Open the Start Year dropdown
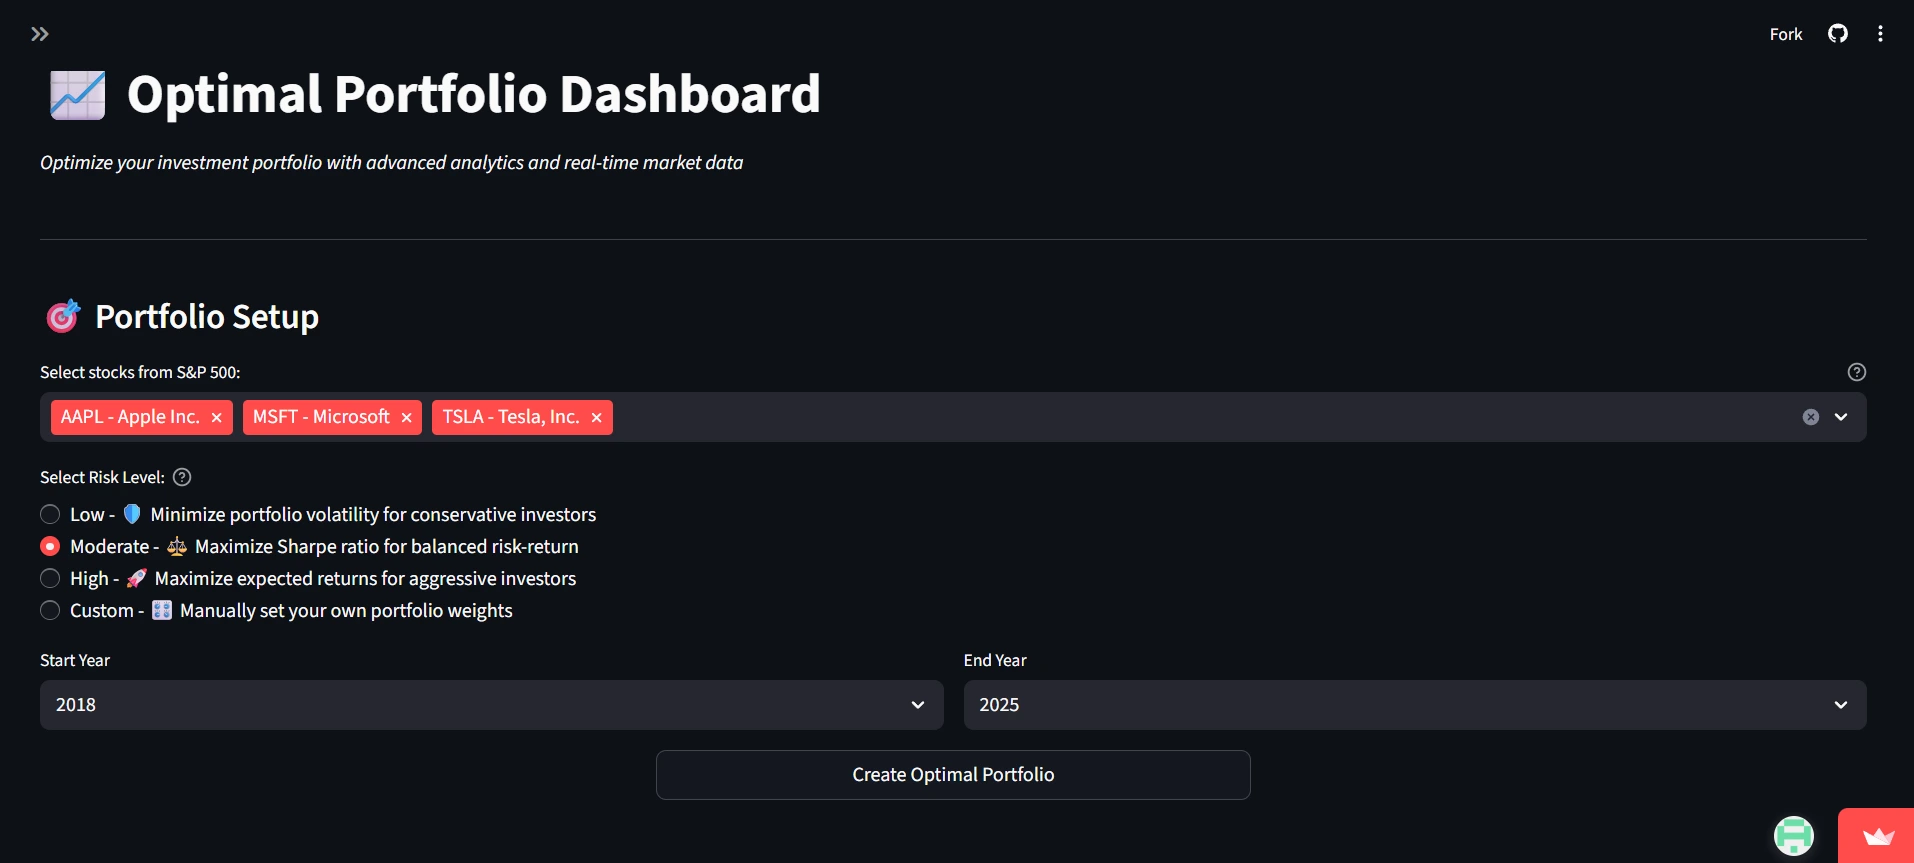 point(492,705)
